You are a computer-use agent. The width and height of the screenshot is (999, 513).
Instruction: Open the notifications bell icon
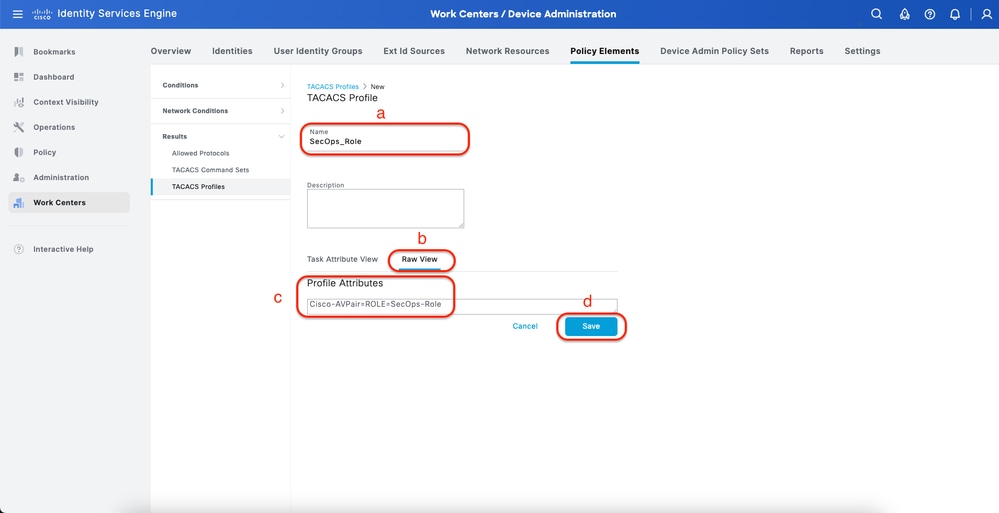point(954,14)
